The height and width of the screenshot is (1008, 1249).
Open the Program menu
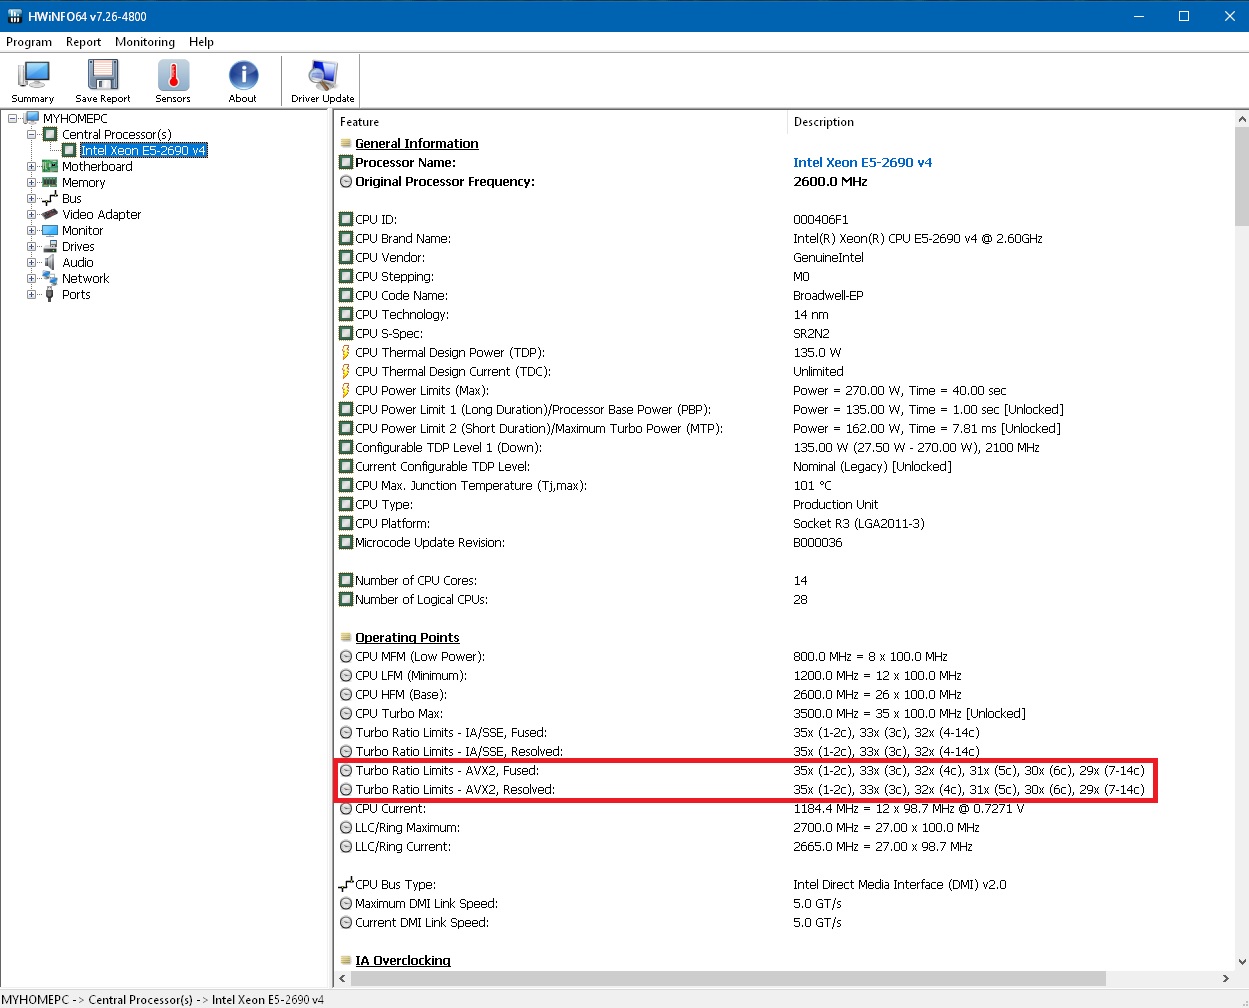click(29, 42)
